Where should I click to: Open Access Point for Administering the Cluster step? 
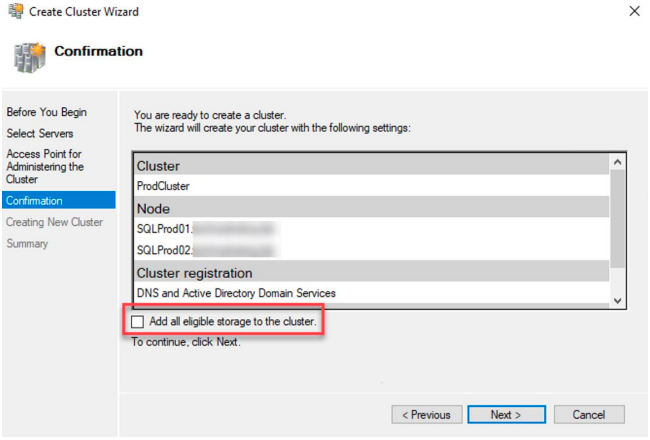coord(45,167)
